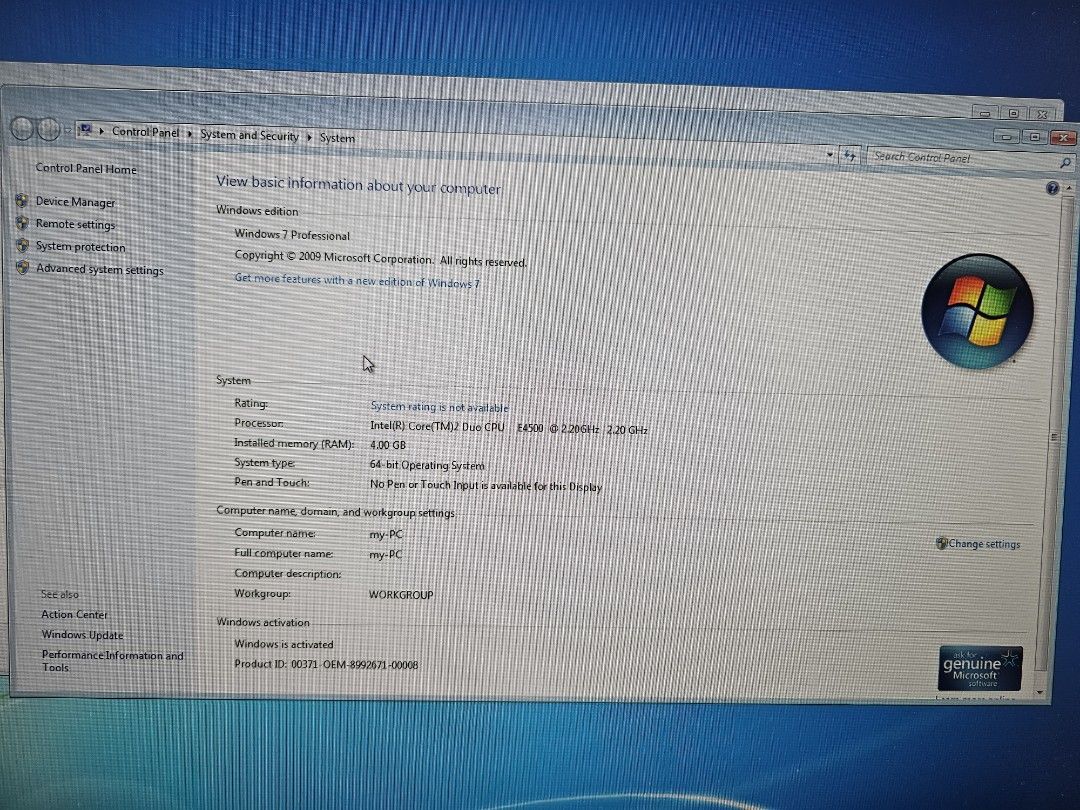Click inside the Search Control Panel box
The height and width of the screenshot is (810, 1080).
(940, 158)
